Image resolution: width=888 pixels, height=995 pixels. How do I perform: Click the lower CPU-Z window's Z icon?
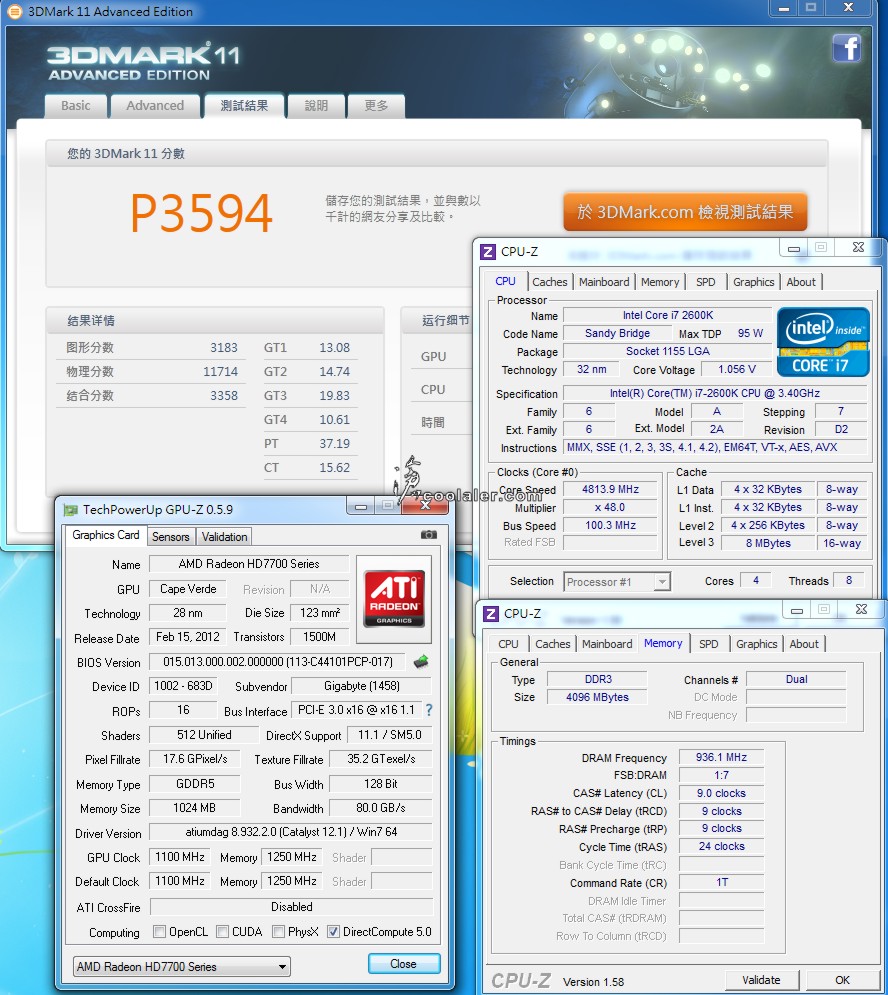point(491,614)
